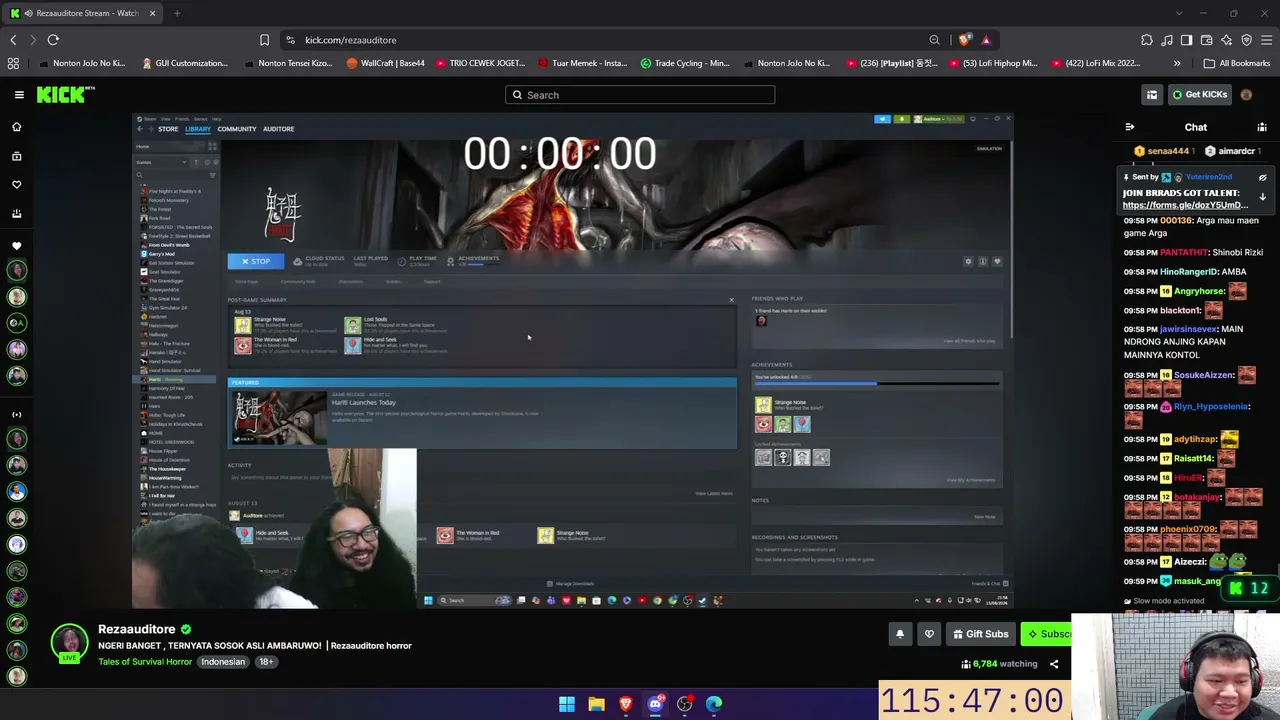Open Discord from the taskbar

point(655,704)
